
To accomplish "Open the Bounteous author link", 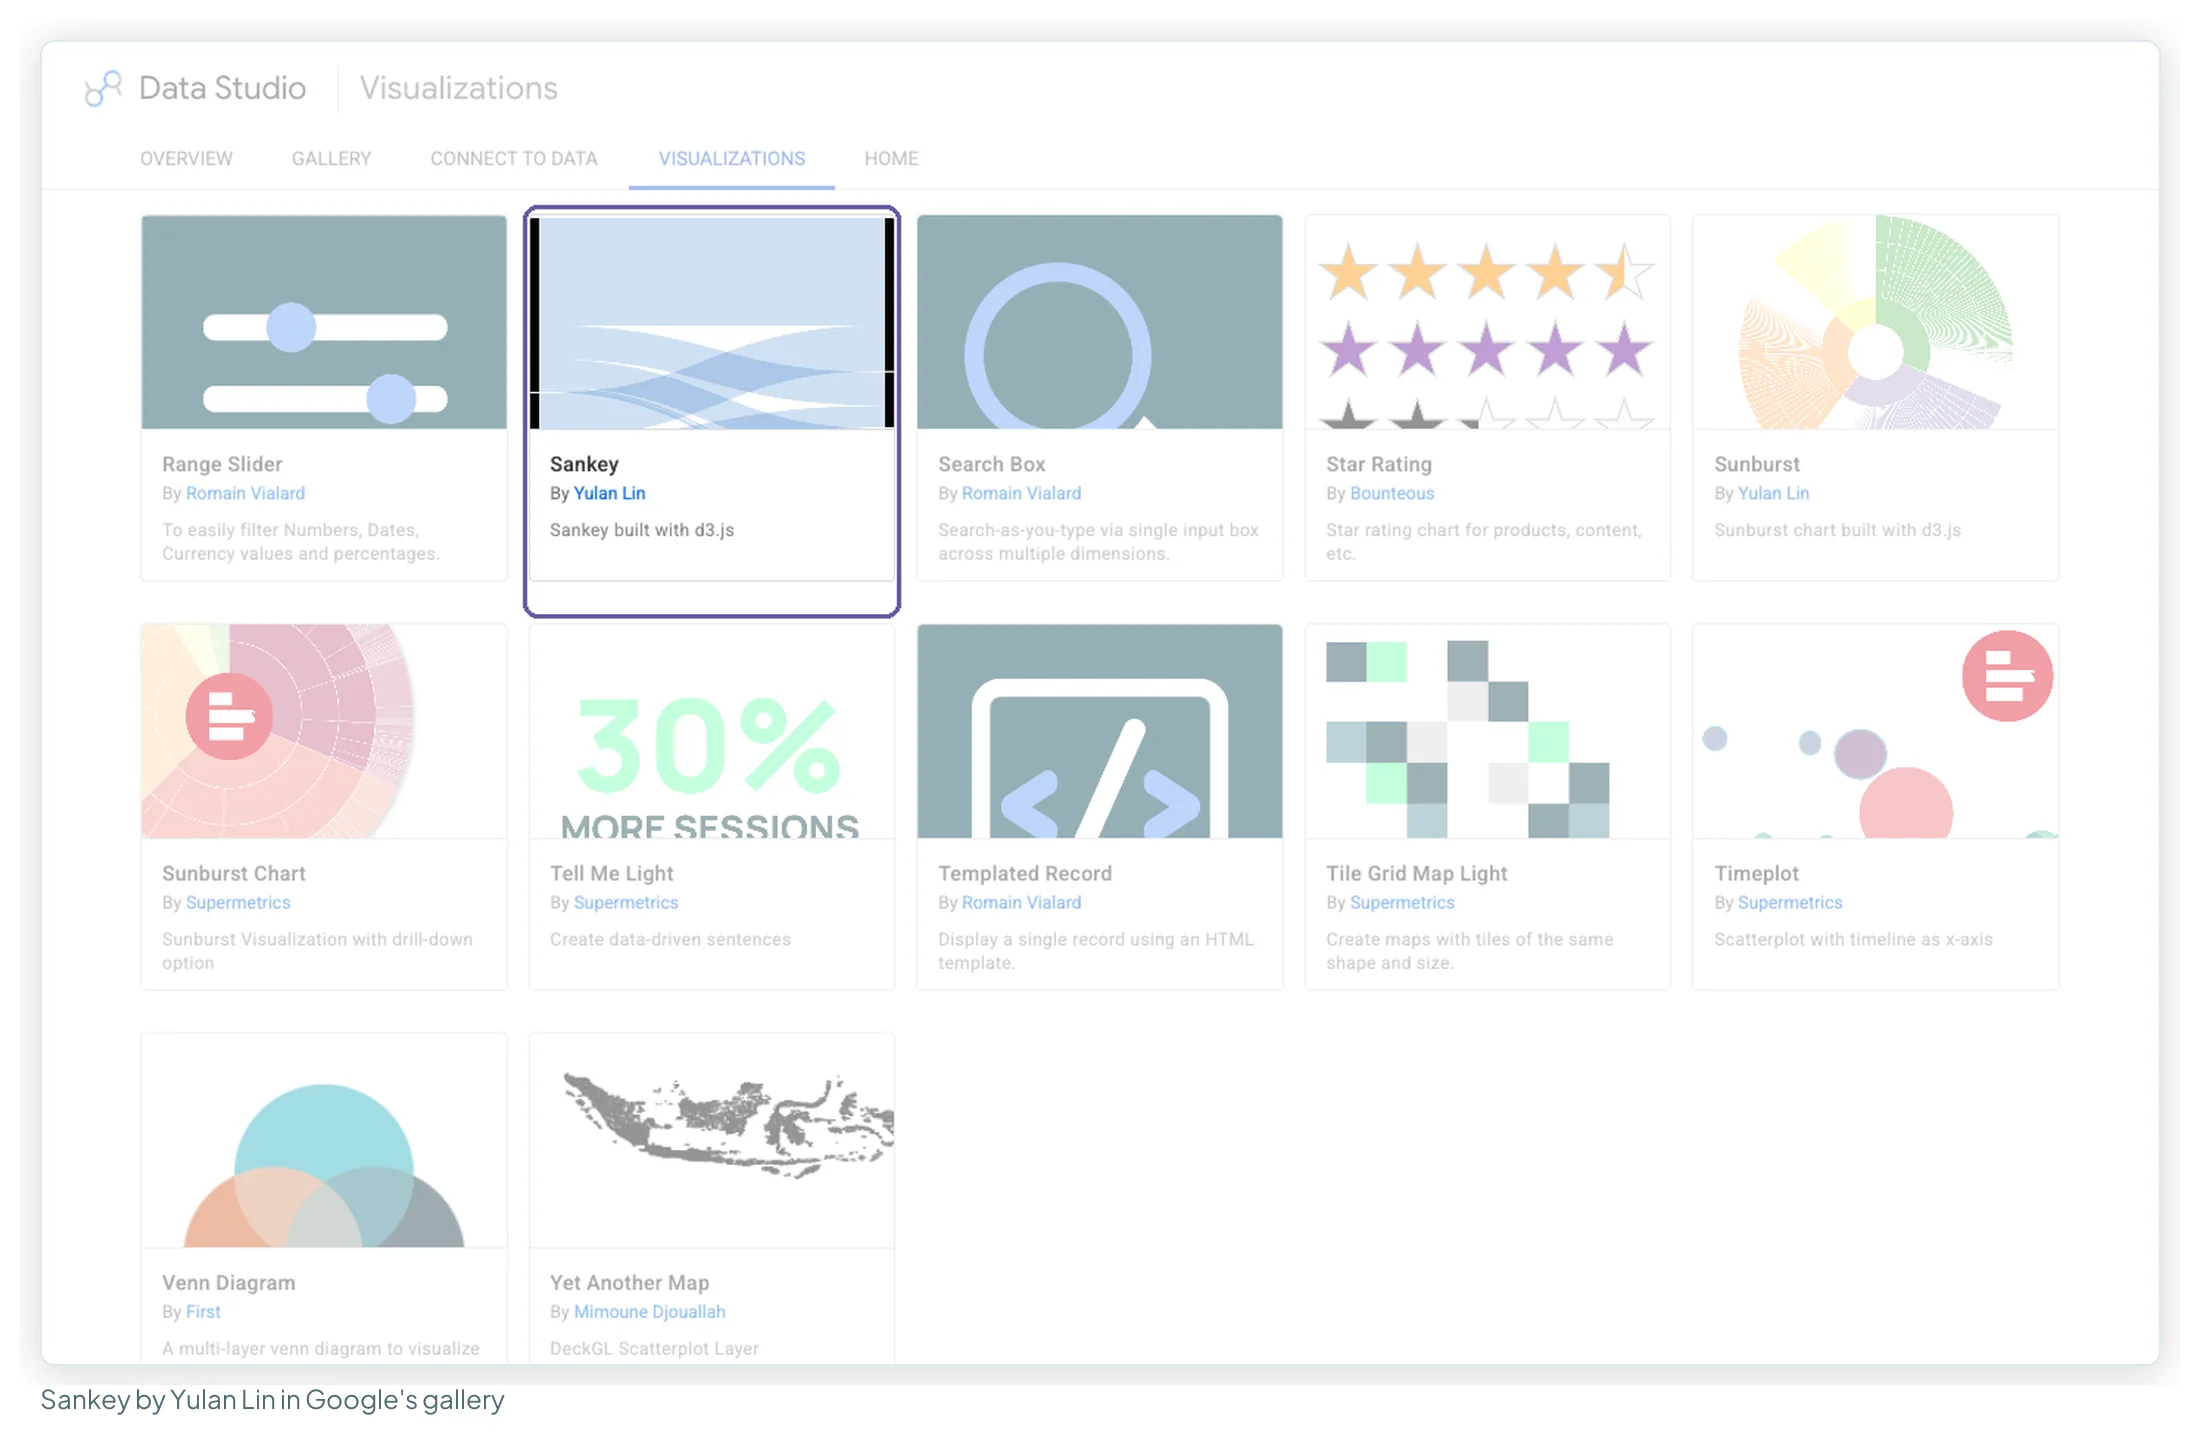I will pos(1392,493).
